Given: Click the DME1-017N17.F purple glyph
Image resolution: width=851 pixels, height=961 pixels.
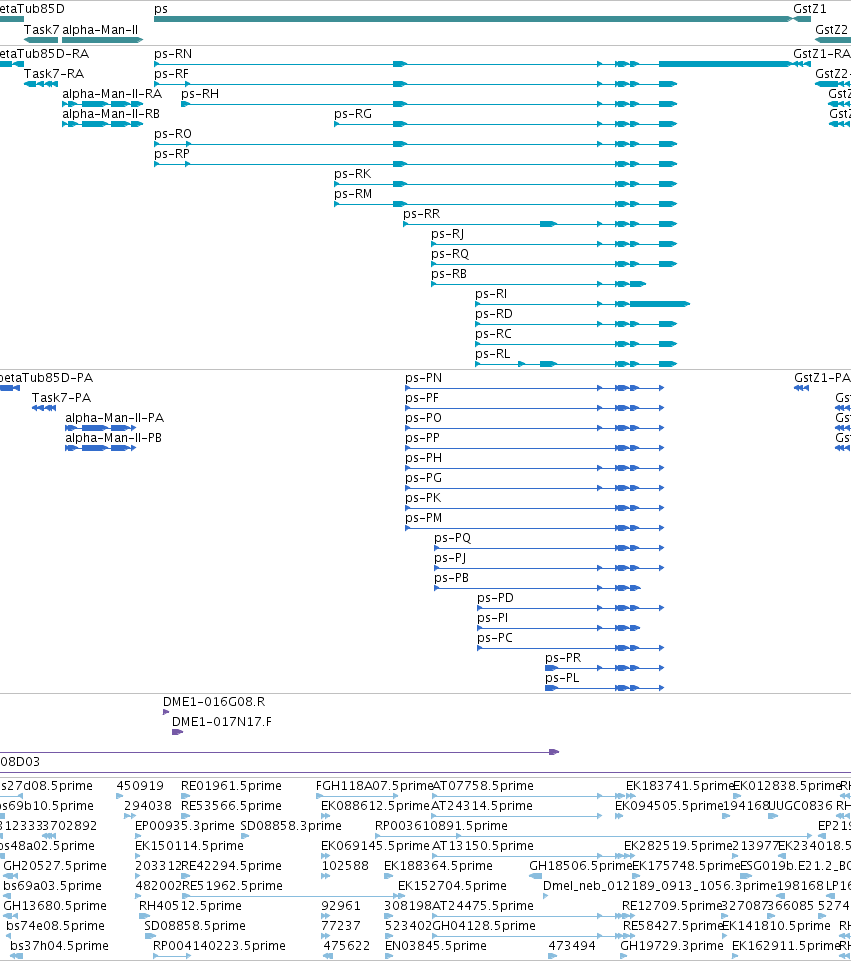Looking at the screenshot, I should [x=178, y=732].
